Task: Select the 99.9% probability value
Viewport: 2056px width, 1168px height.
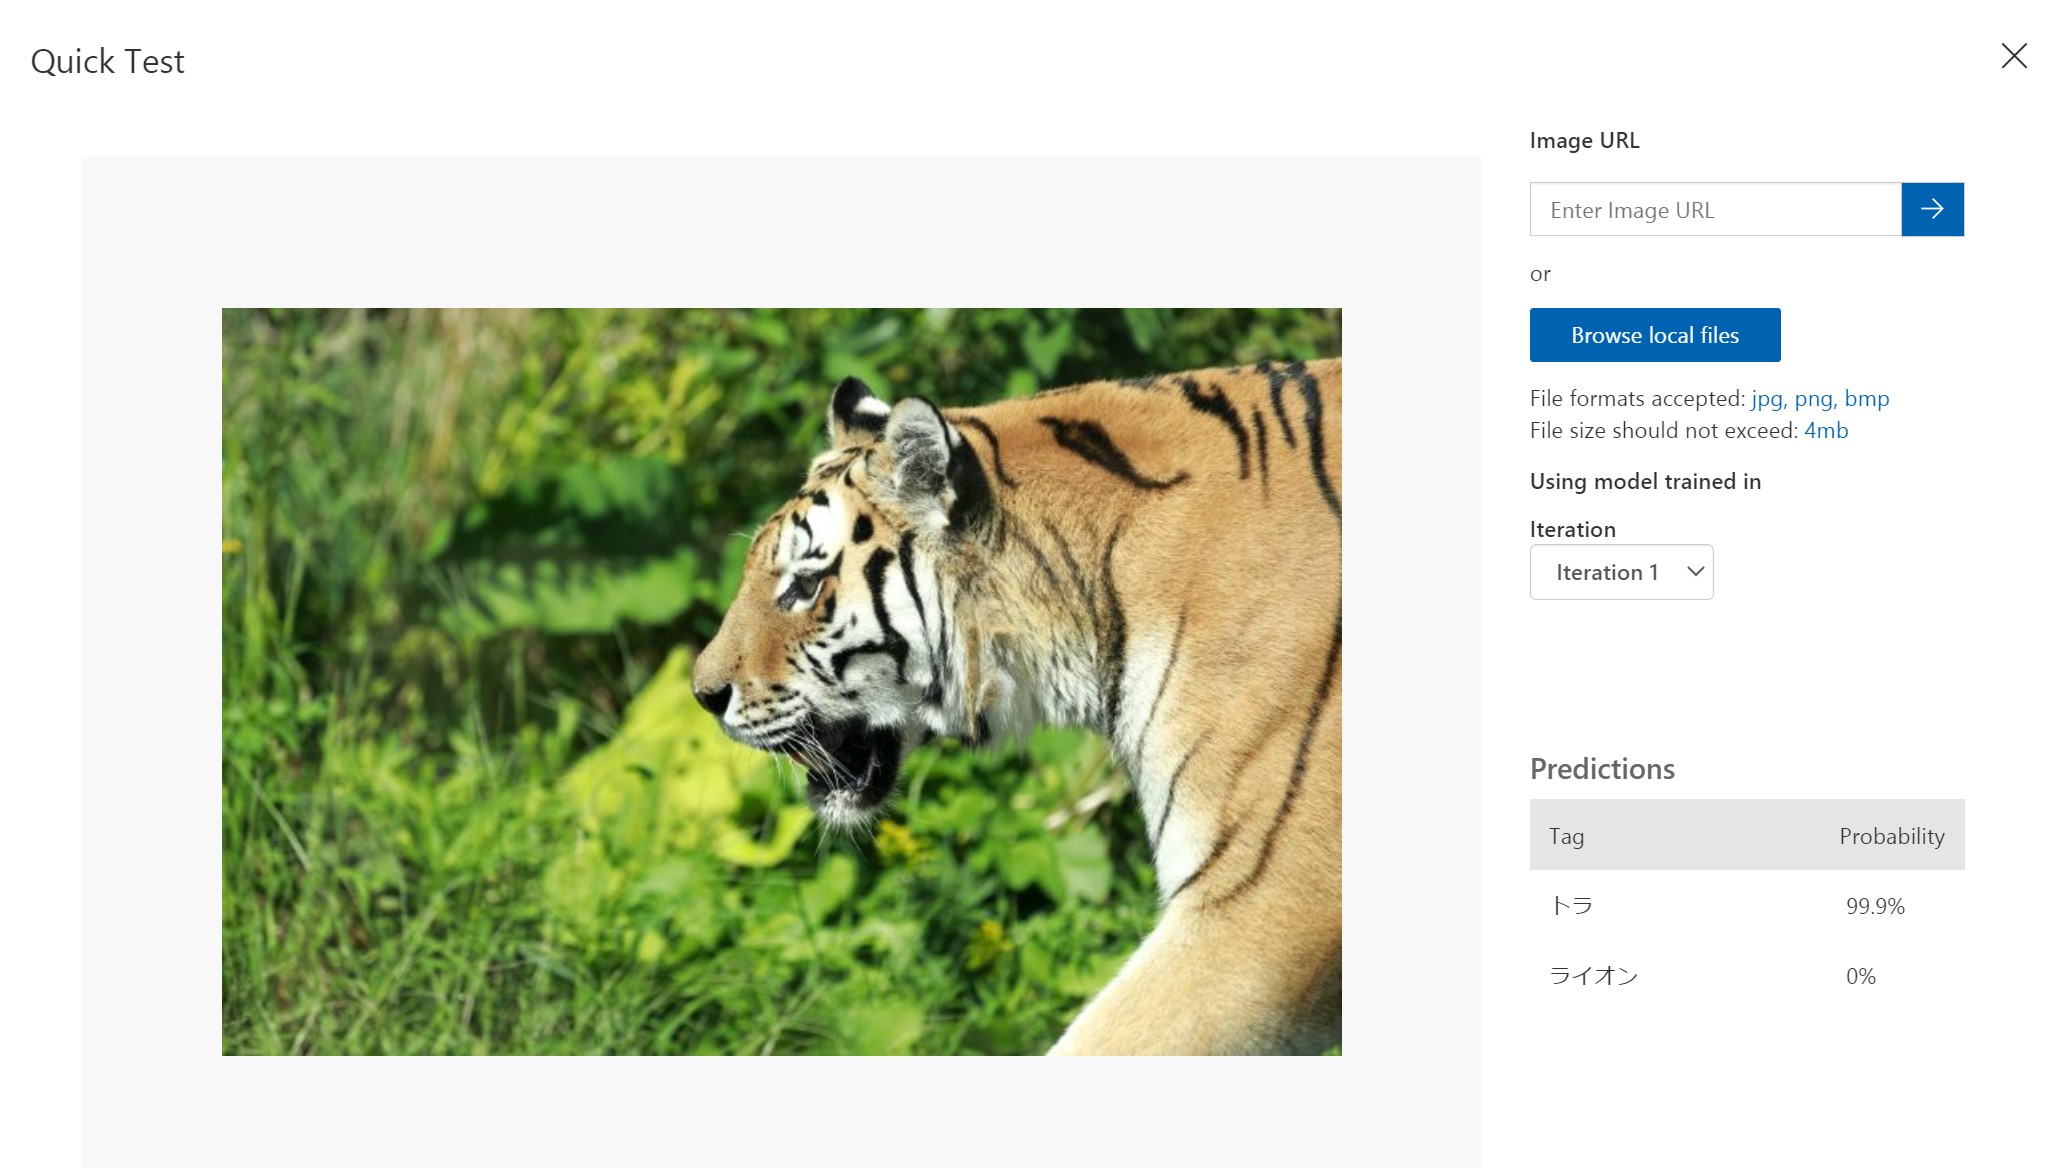Action: tap(1875, 906)
